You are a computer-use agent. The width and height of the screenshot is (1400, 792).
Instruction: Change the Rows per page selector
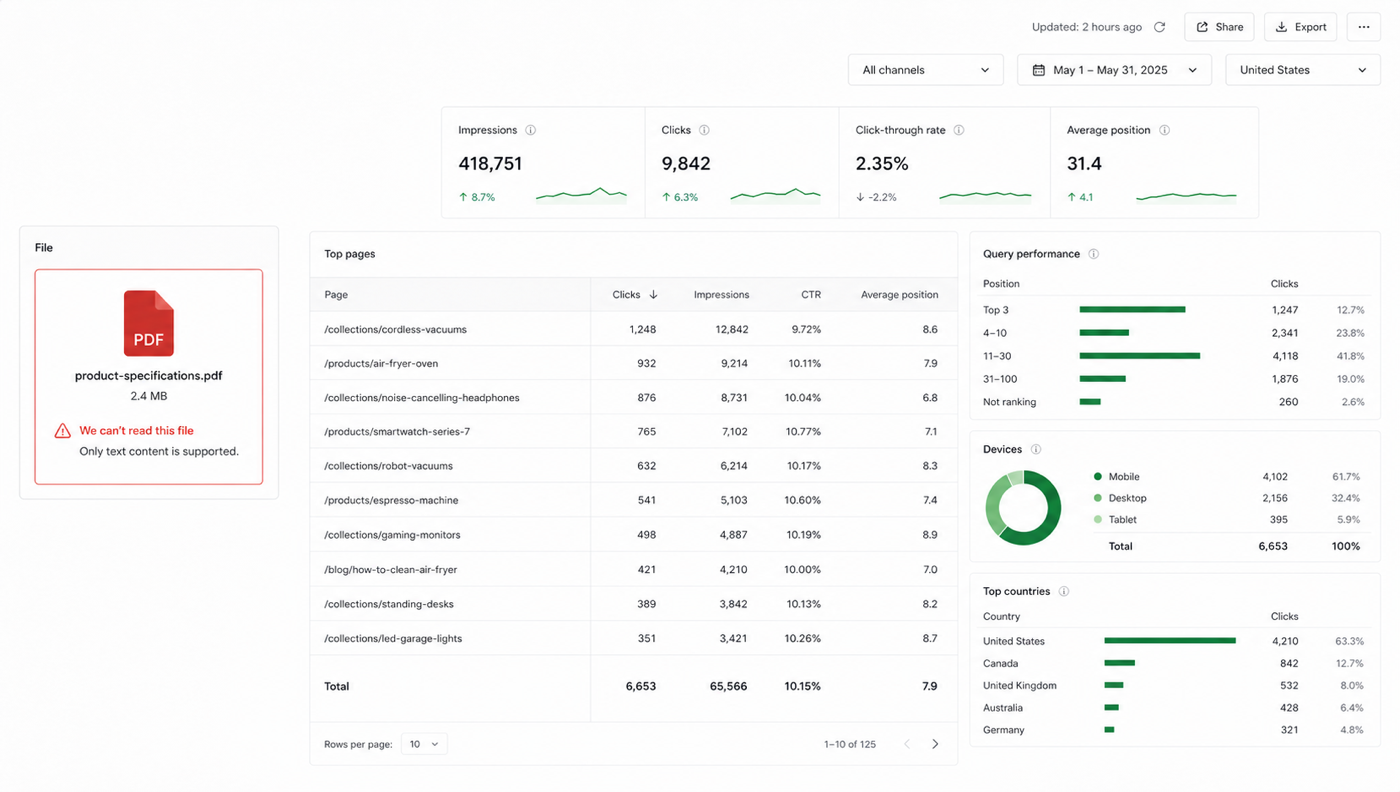click(x=424, y=744)
